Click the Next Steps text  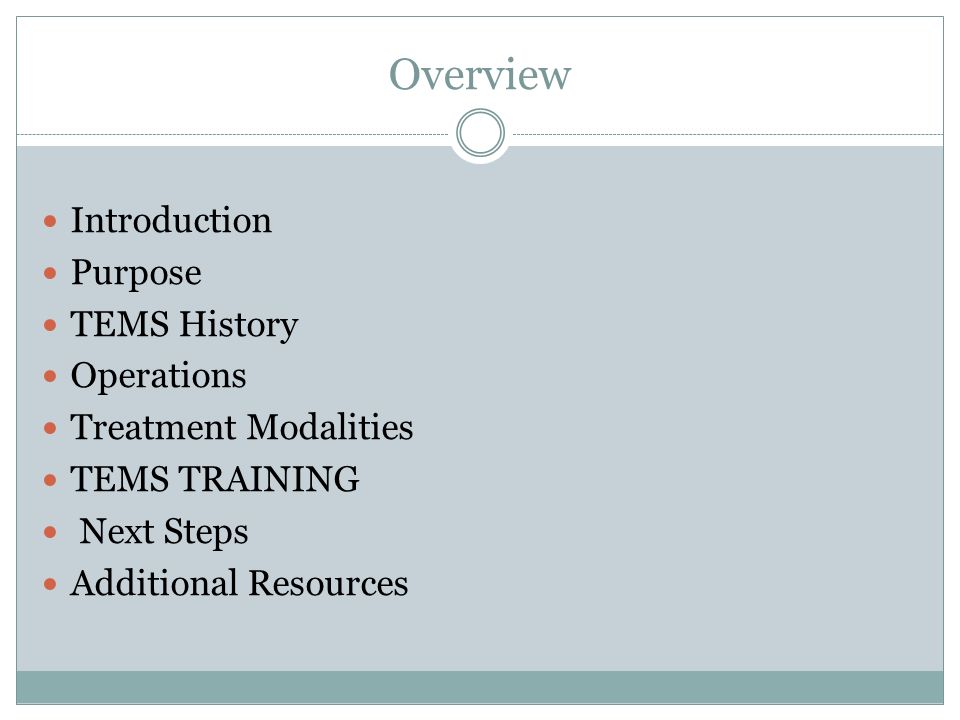pos(163,531)
